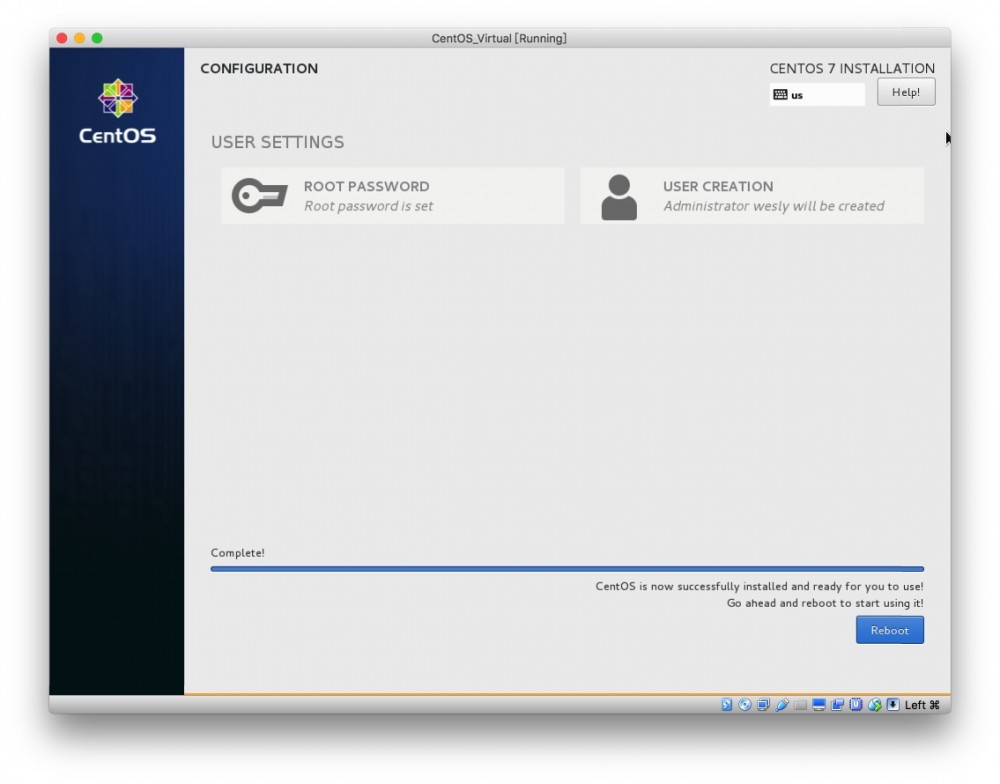Image resolution: width=1000 pixels, height=784 pixels.
Task: Click the CPU virtualization chip status icon
Action: [856, 704]
